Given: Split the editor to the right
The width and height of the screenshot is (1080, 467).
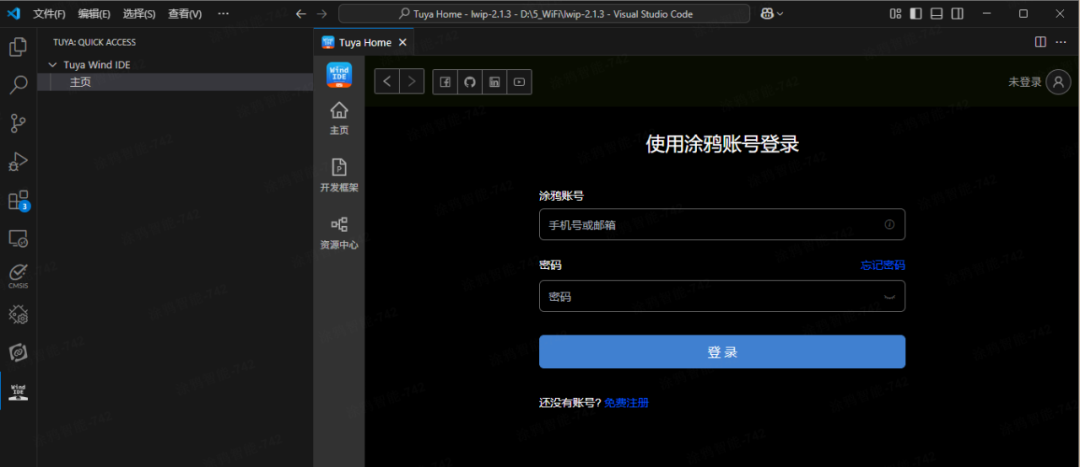Looking at the screenshot, I should click(1041, 42).
